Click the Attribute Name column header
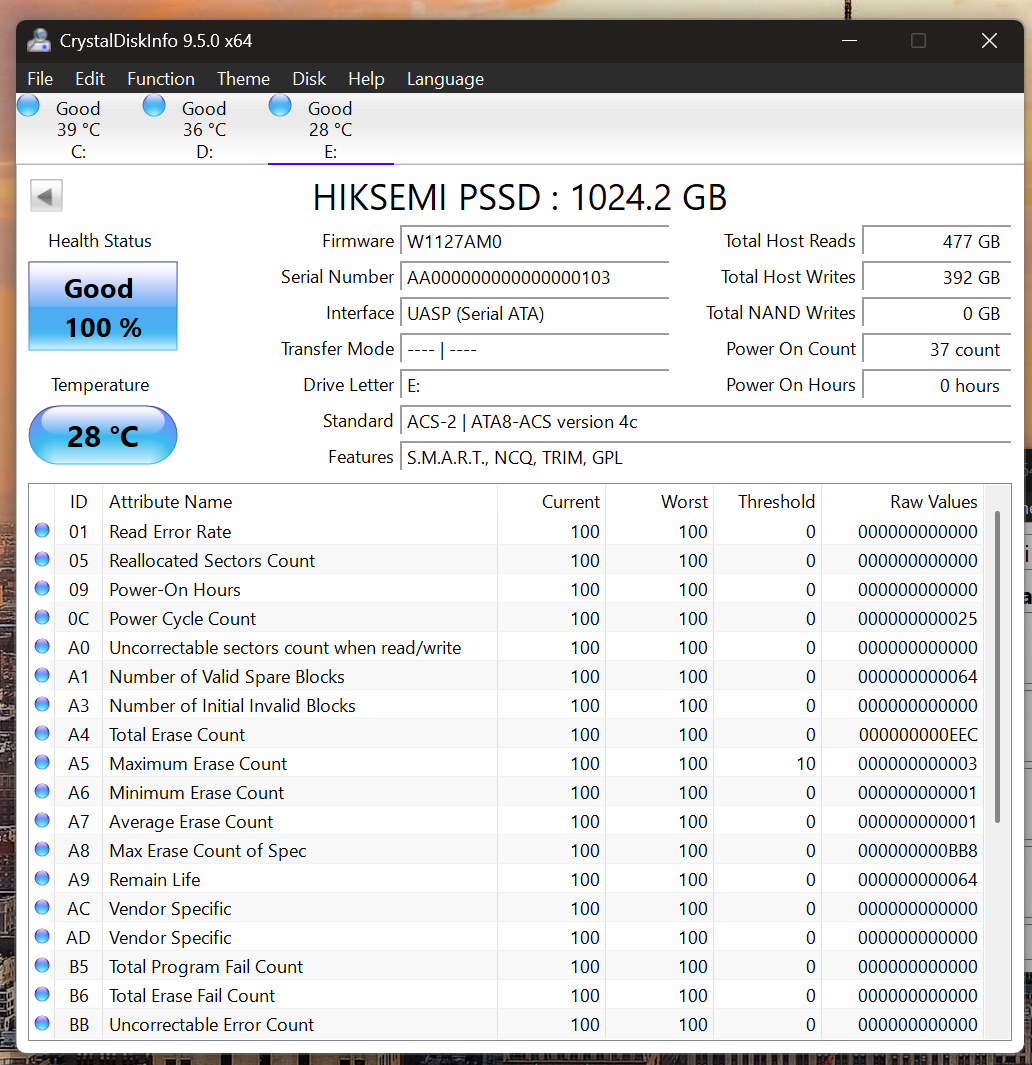Viewport: 1032px width, 1065px height. click(300, 502)
